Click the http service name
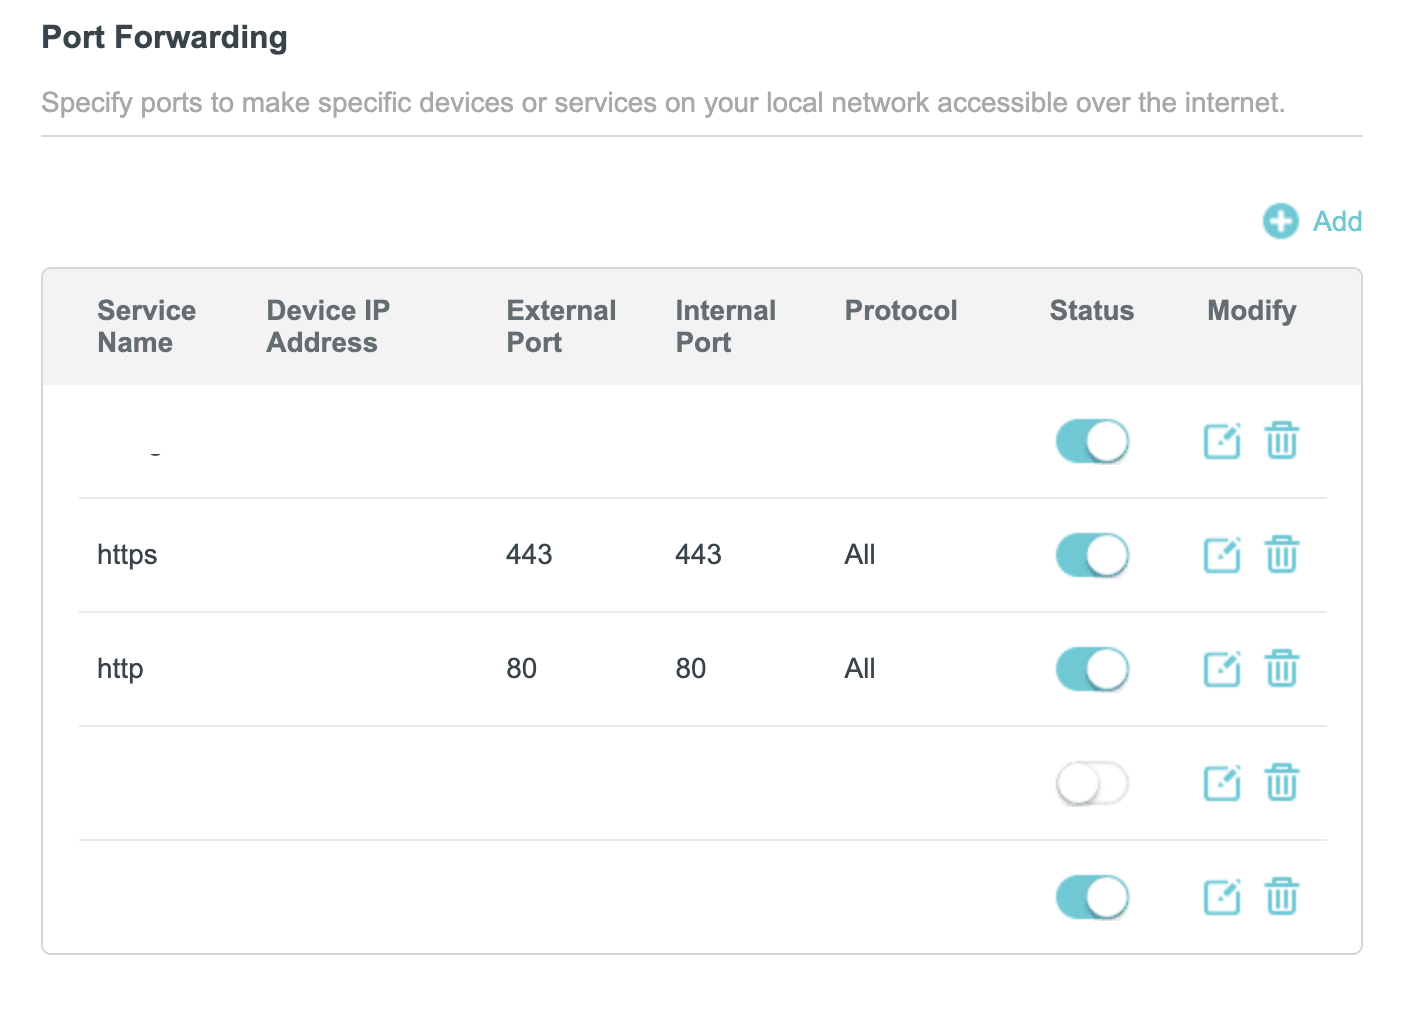The image size is (1412, 1010). point(120,669)
